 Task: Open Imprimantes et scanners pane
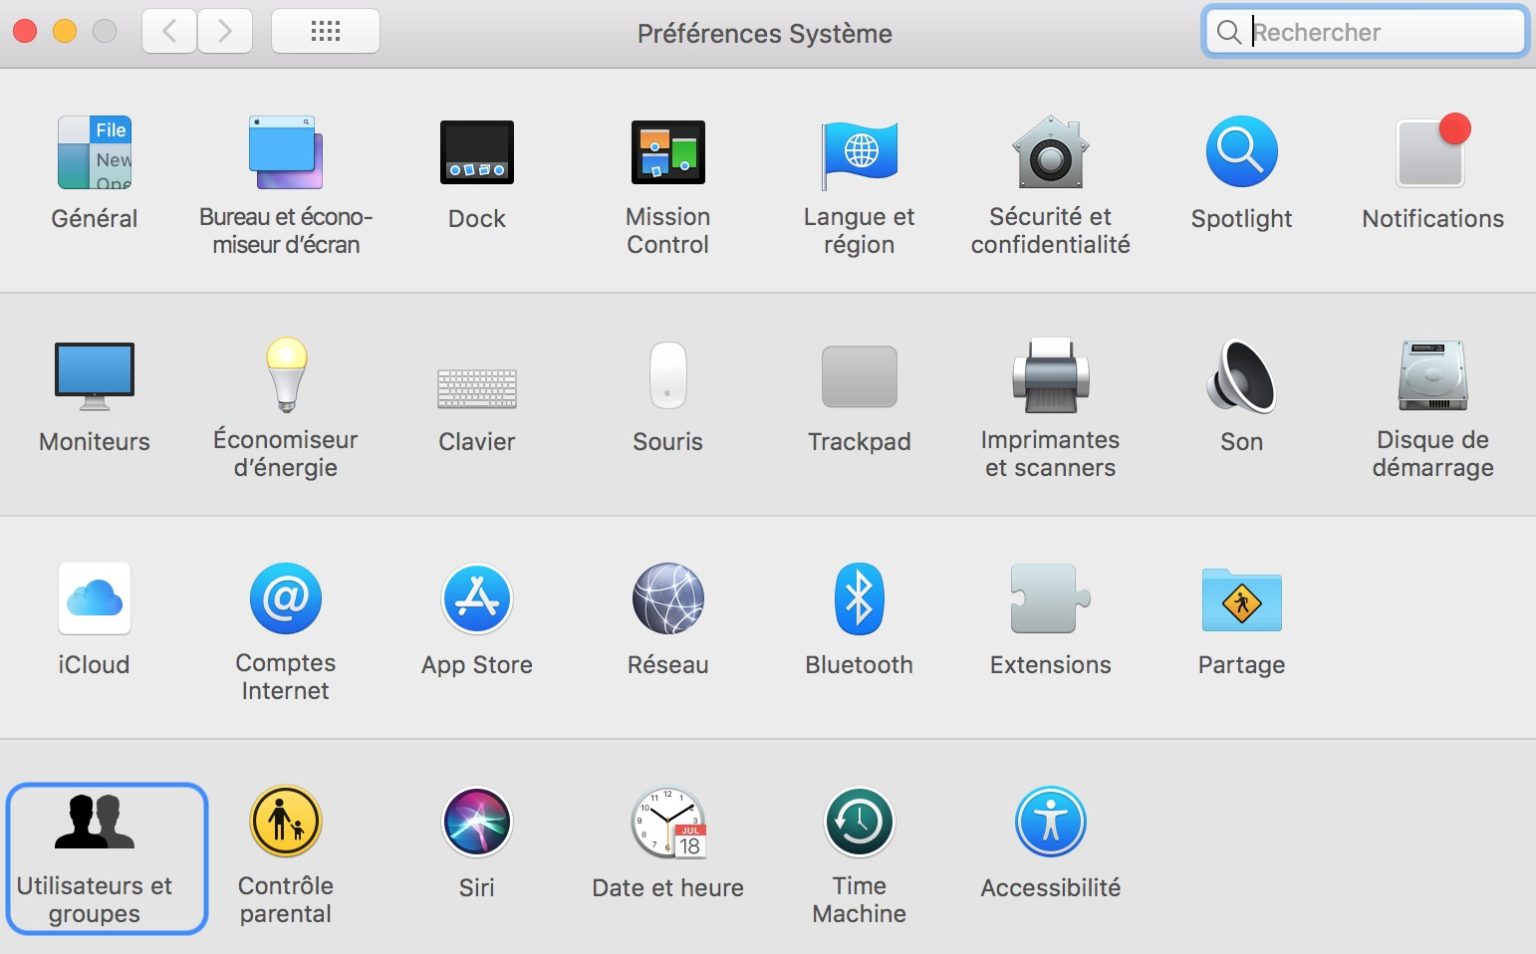pyautogui.click(x=1050, y=408)
